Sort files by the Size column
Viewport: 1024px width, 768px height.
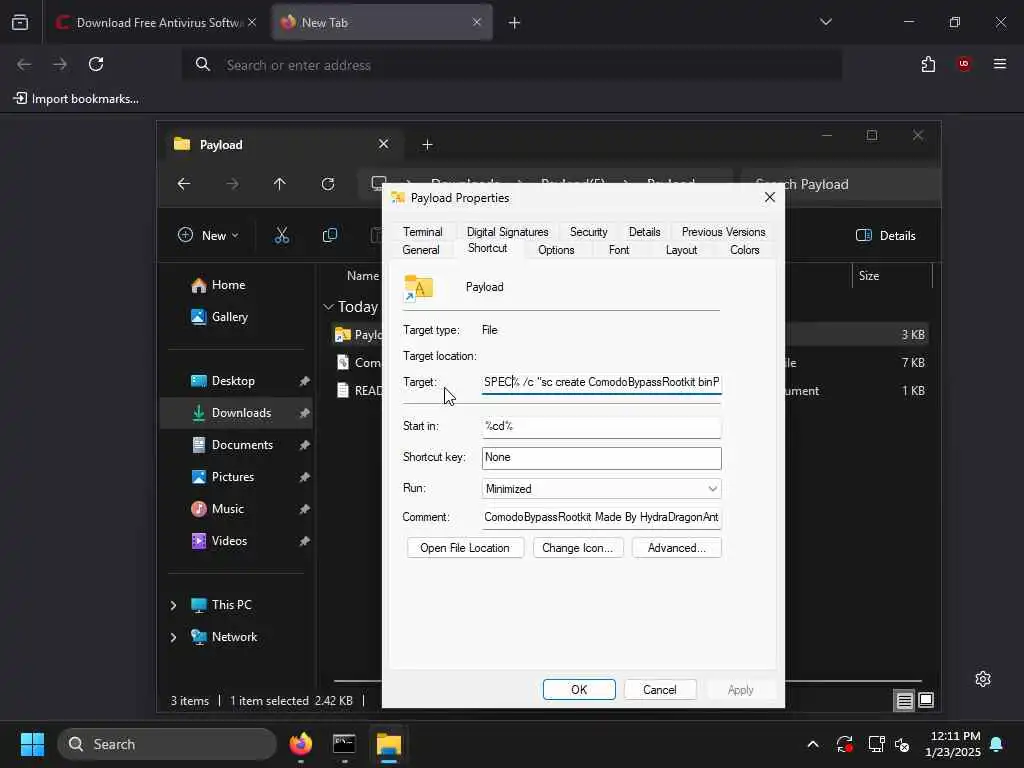tap(869, 276)
